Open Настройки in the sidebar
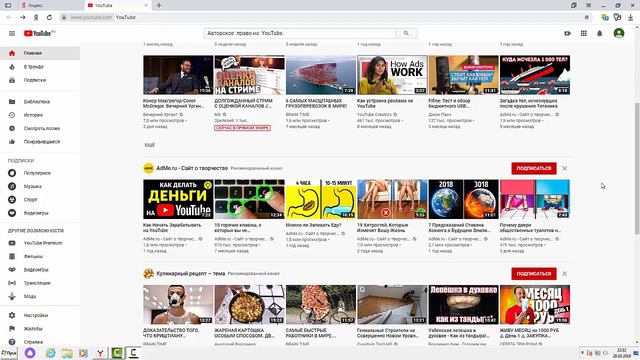 pyautogui.click(x=40, y=316)
